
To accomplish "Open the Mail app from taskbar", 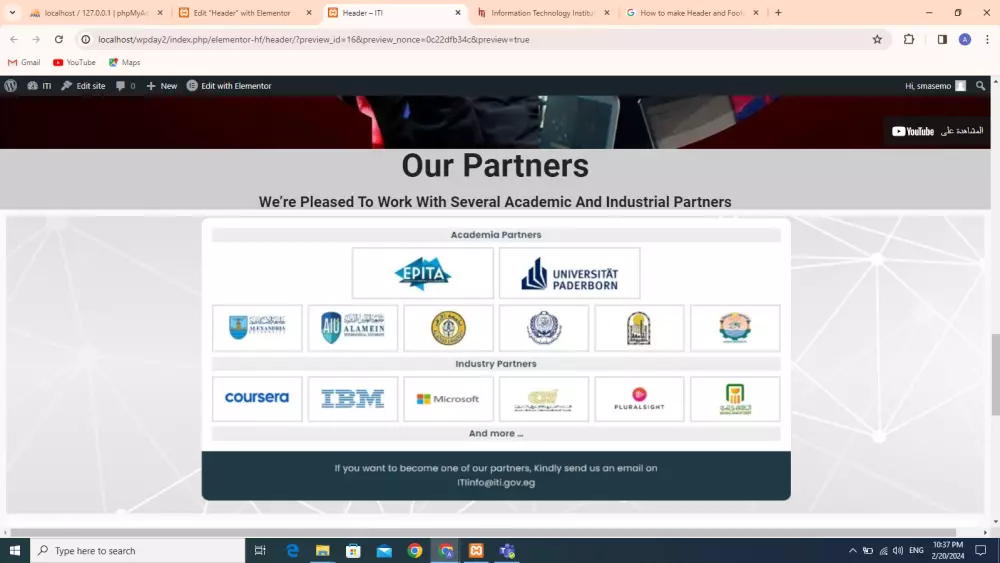I will coord(384,550).
